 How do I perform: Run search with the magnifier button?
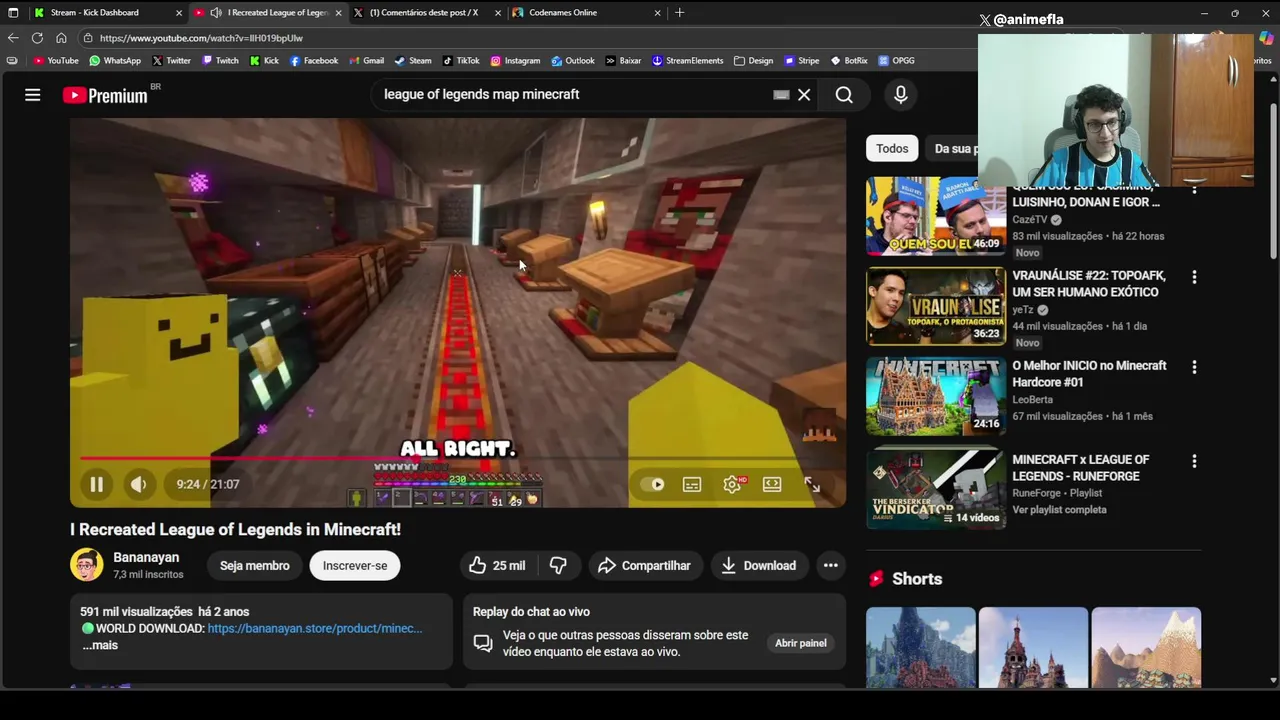844,95
